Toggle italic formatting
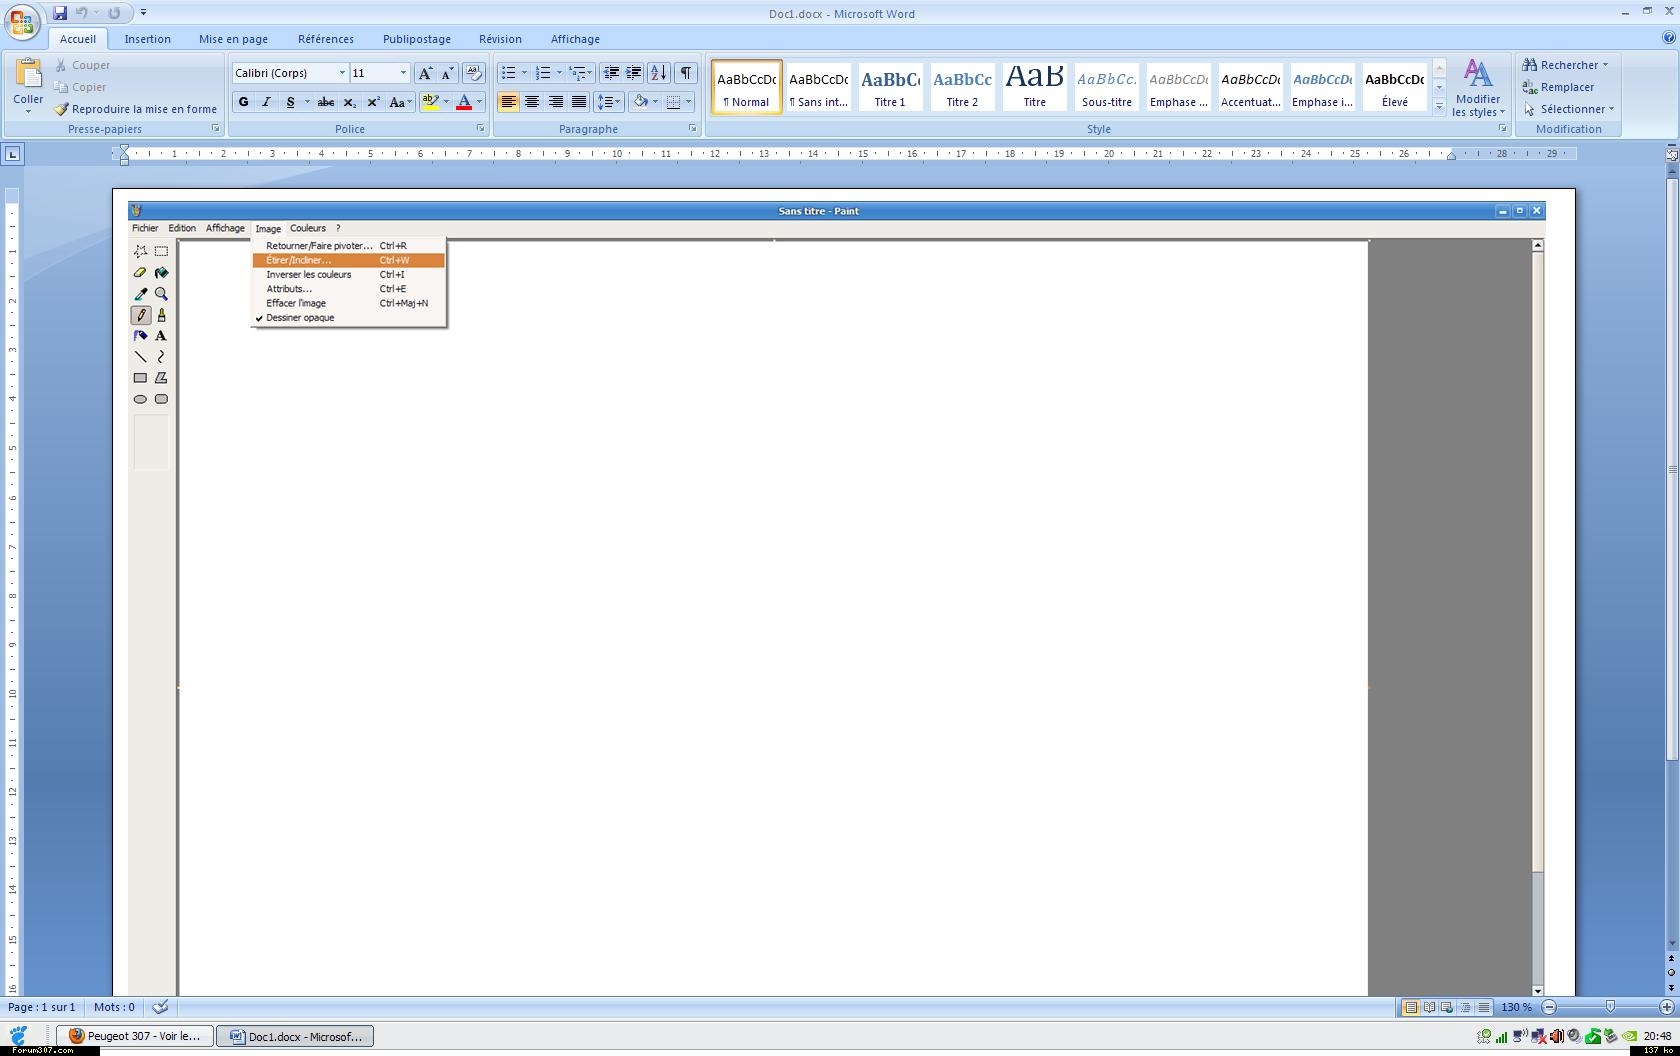This screenshot has height=1056, width=1680. pos(266,102)
